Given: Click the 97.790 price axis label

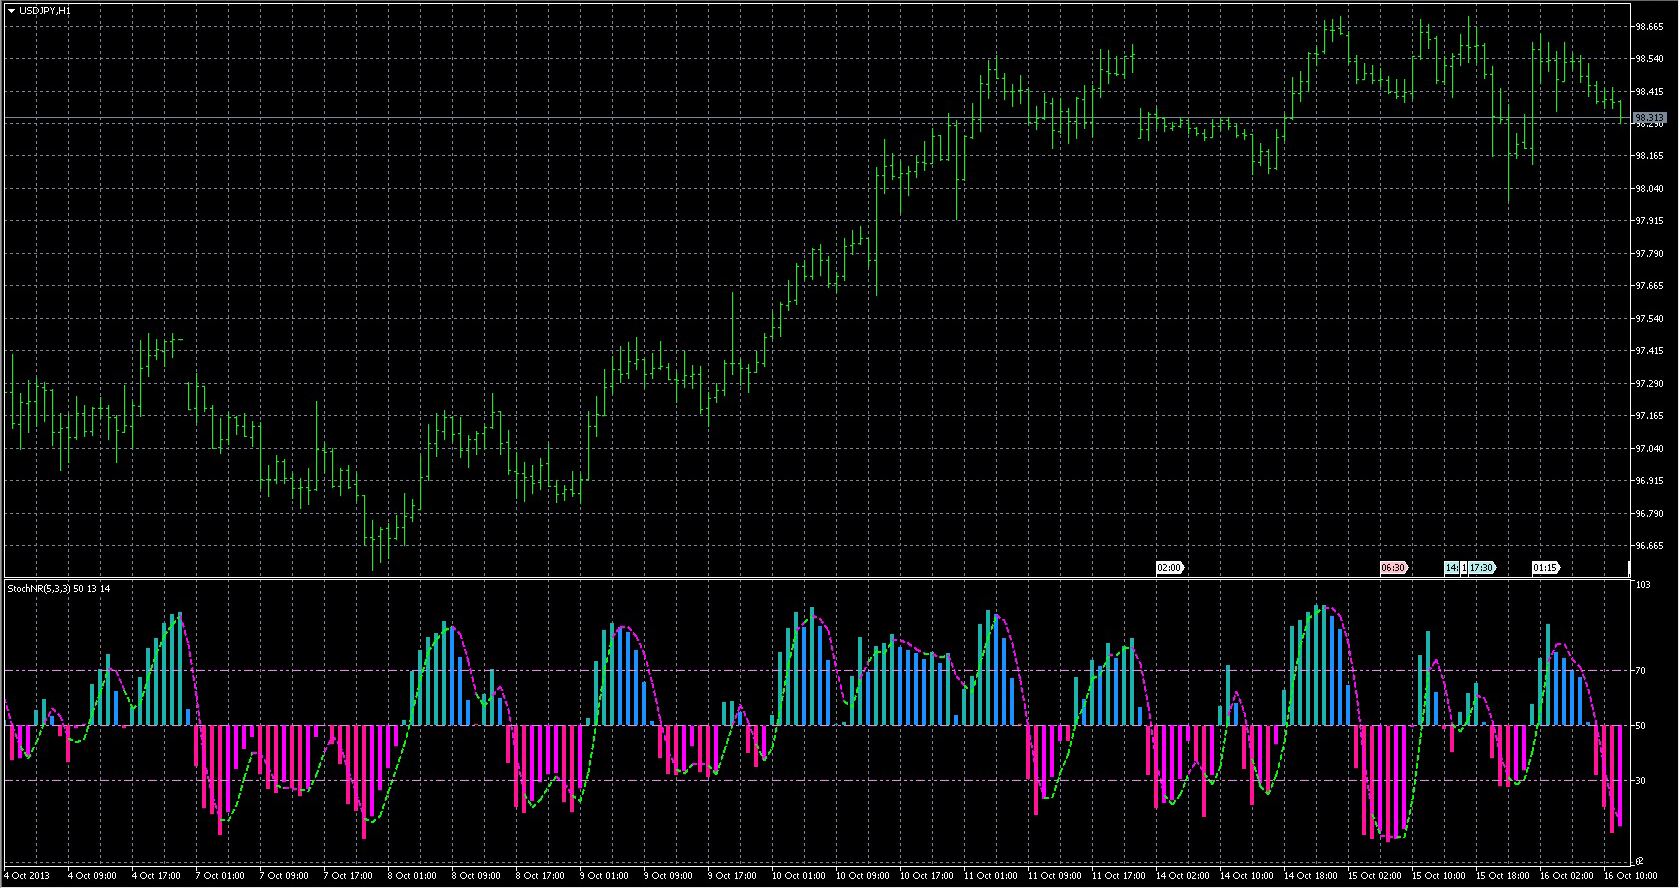Looking at the screenshot, I should point(1649,254).
